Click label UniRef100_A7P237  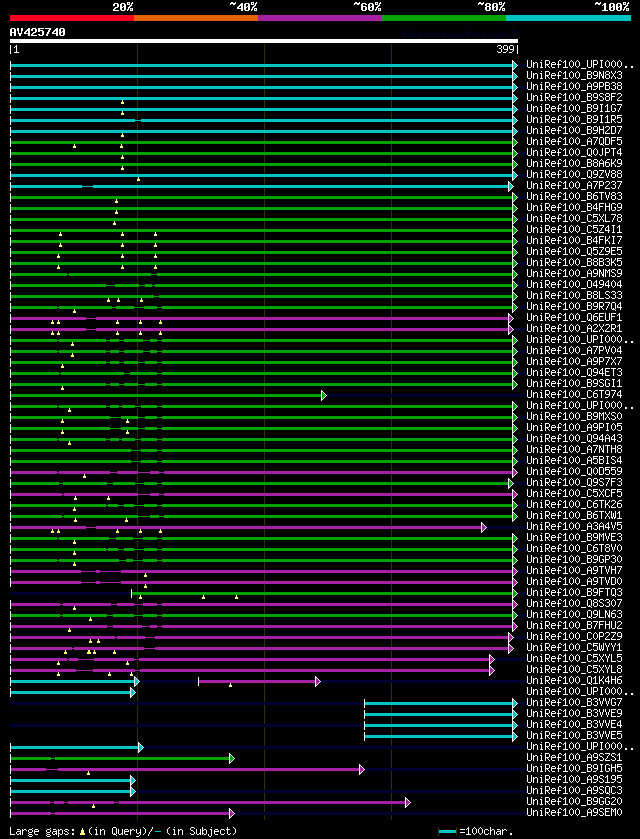[x=574, y=186]
